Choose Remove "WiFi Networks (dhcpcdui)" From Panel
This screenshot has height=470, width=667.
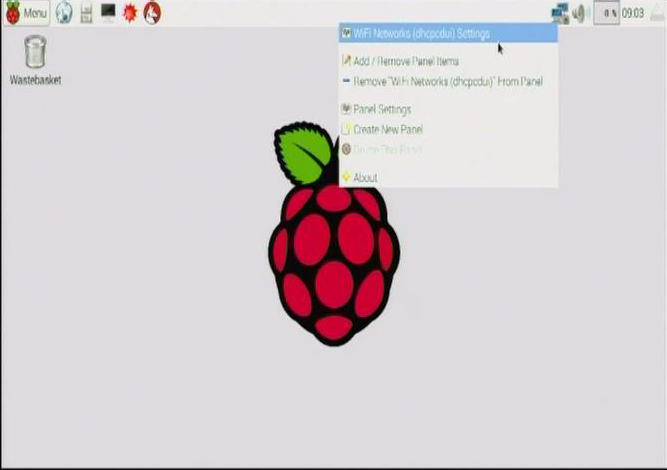(448, 81)
